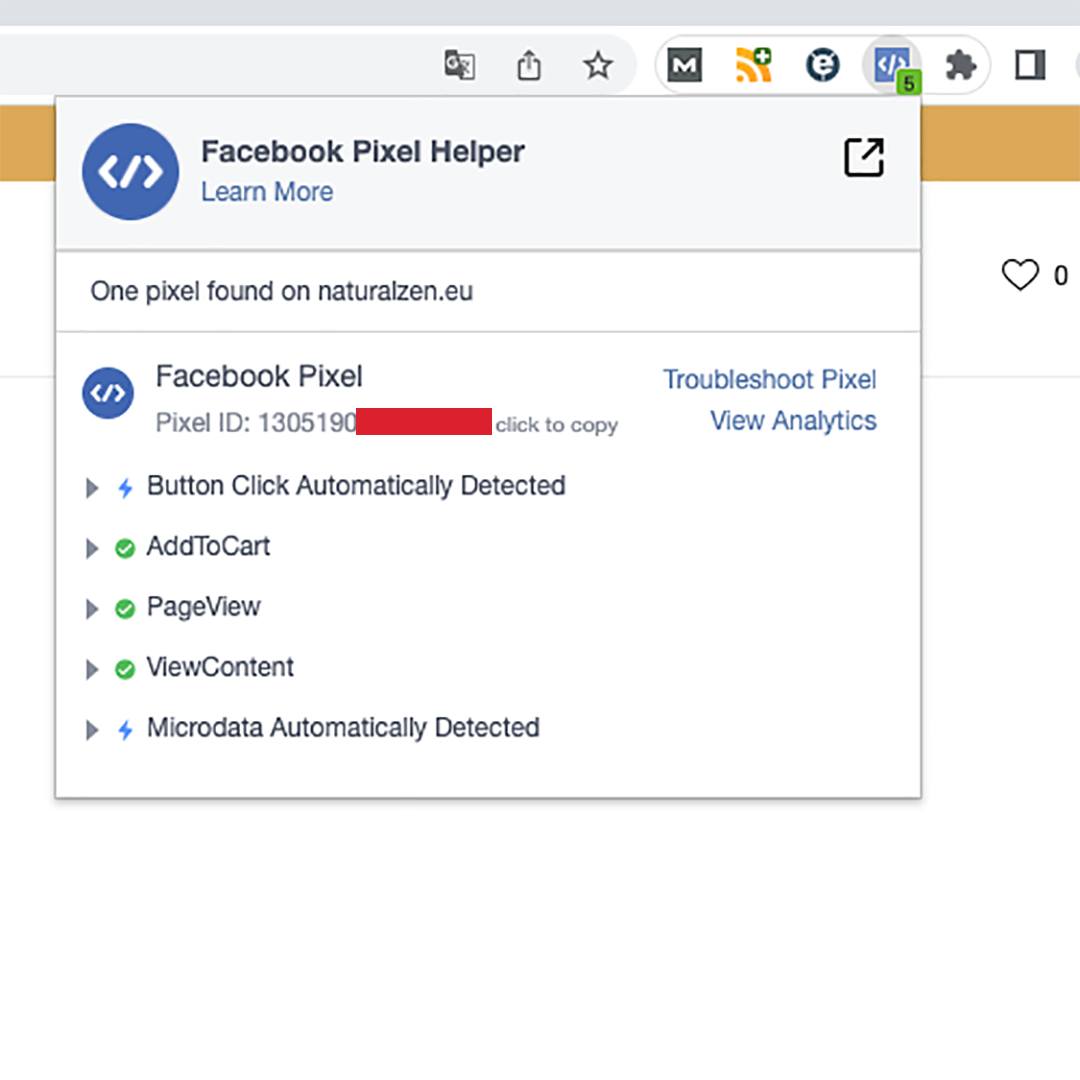
Task: Click the green check next to AddToCart
Action: tap(125, 548)
